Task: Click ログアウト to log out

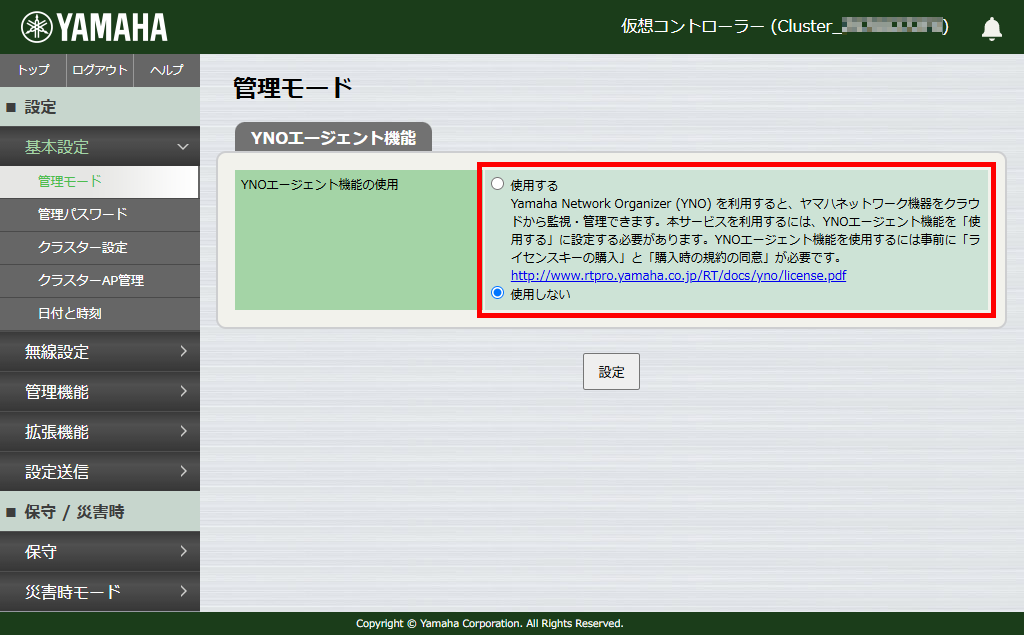Action: (100, 70)
